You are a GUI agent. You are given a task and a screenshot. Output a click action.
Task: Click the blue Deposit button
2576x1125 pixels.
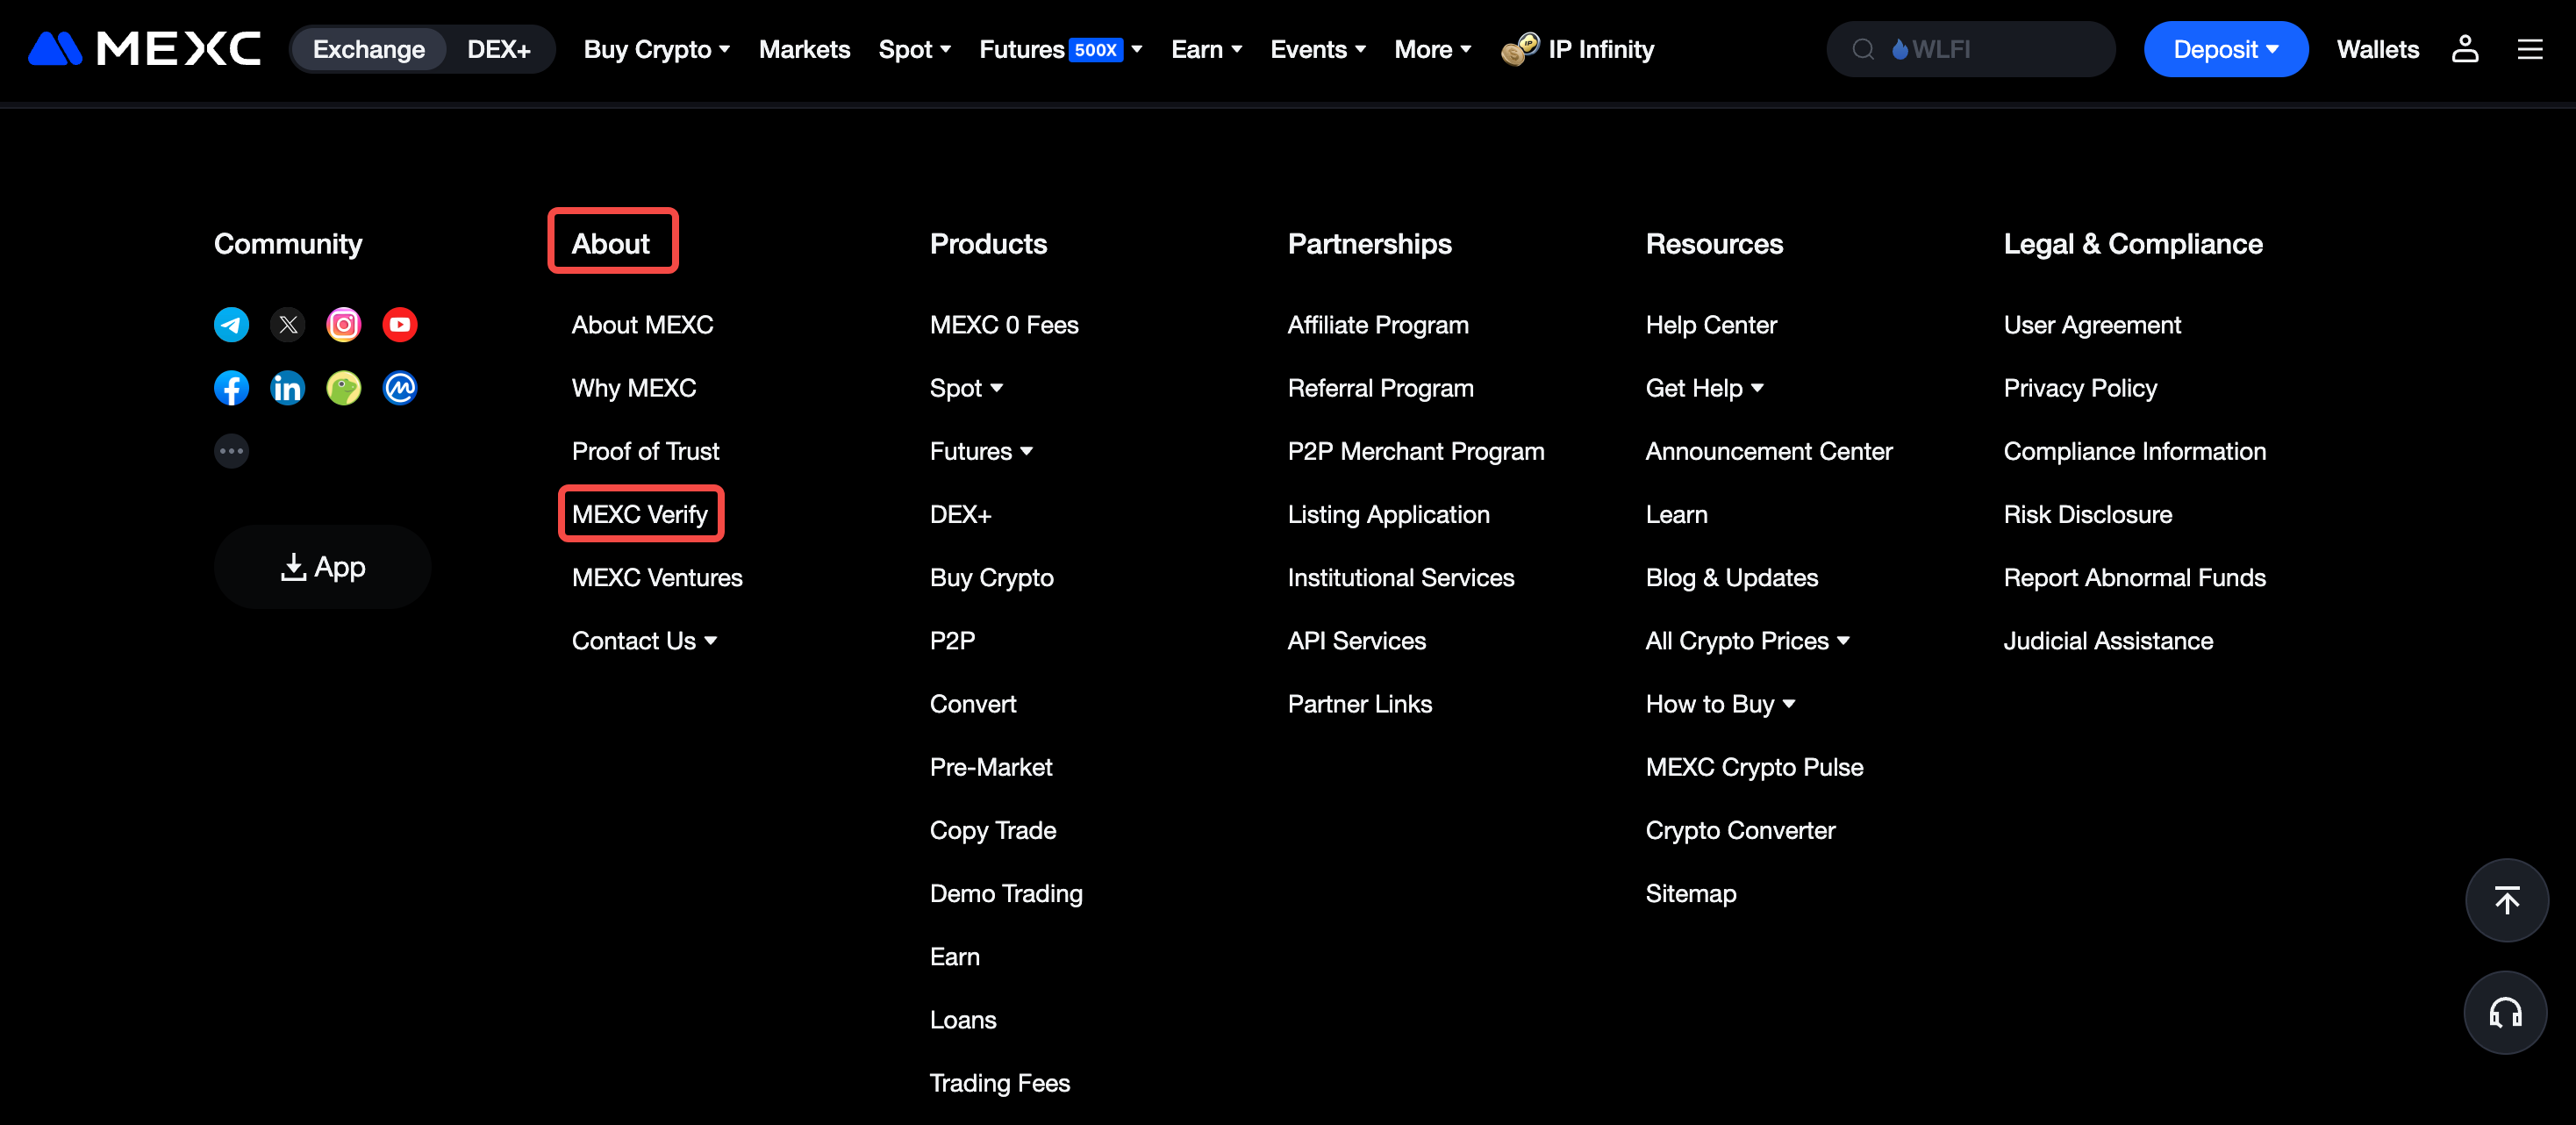pyautogui.click(x=2225, y=49)
